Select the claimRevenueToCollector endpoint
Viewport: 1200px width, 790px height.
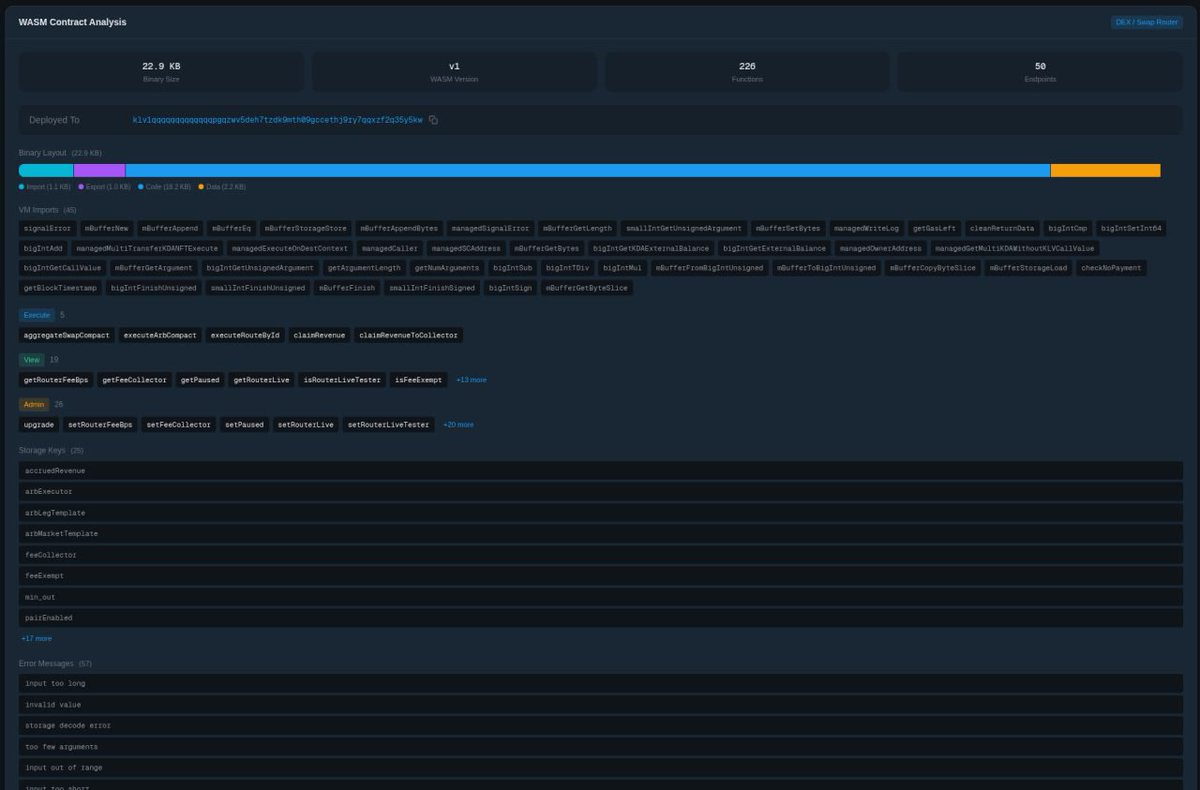point(410,335)
